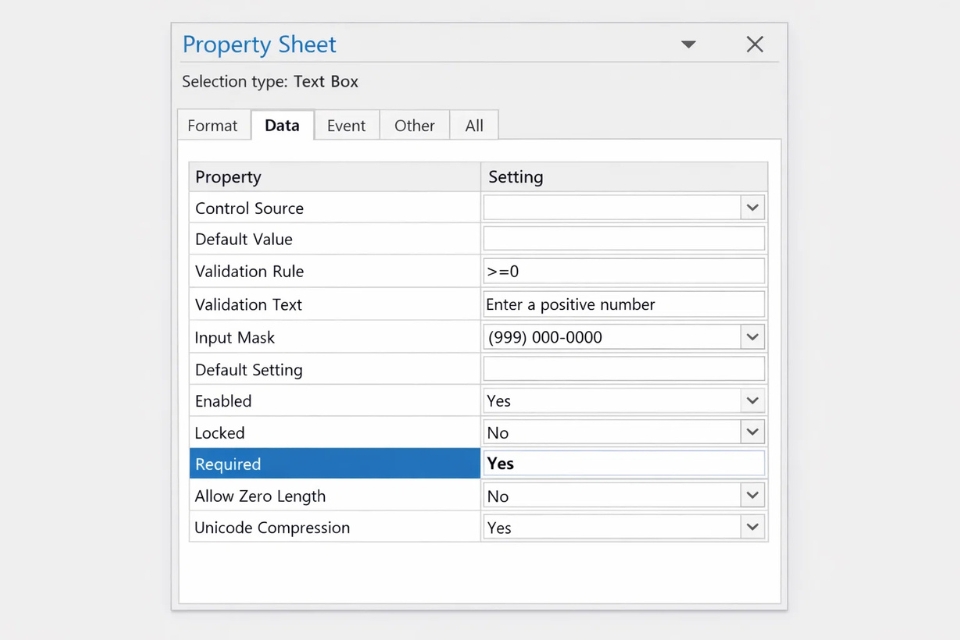Open the Locked setting dropdown
The image size is (960, 640).
(753, 433)
